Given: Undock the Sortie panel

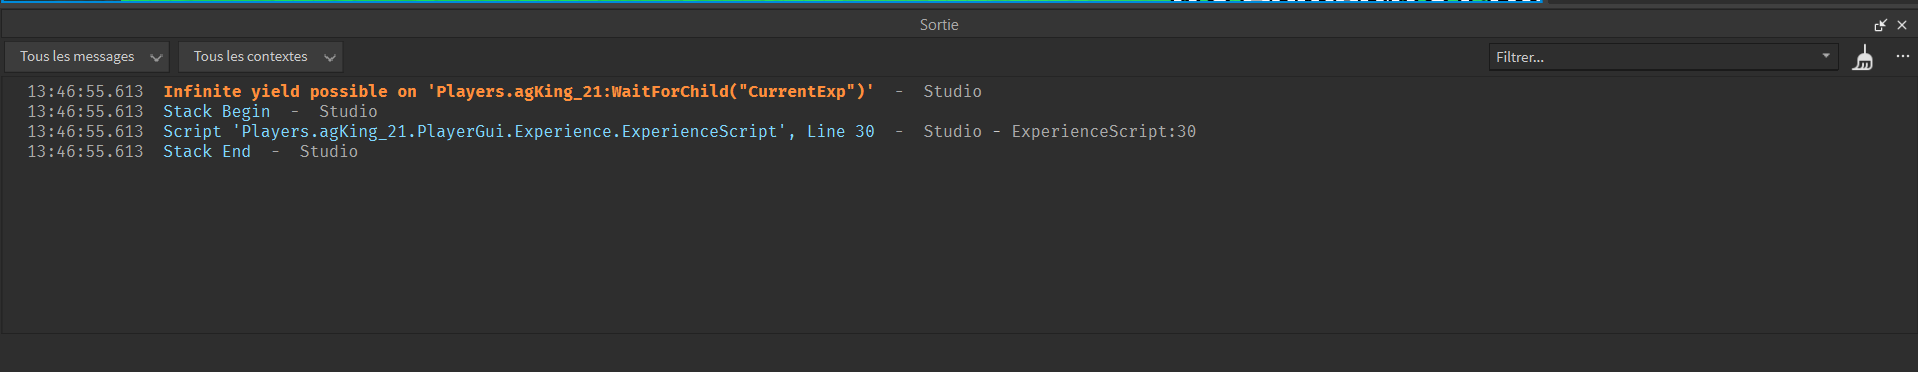Looking at the screenshot, I should 1880,25.
